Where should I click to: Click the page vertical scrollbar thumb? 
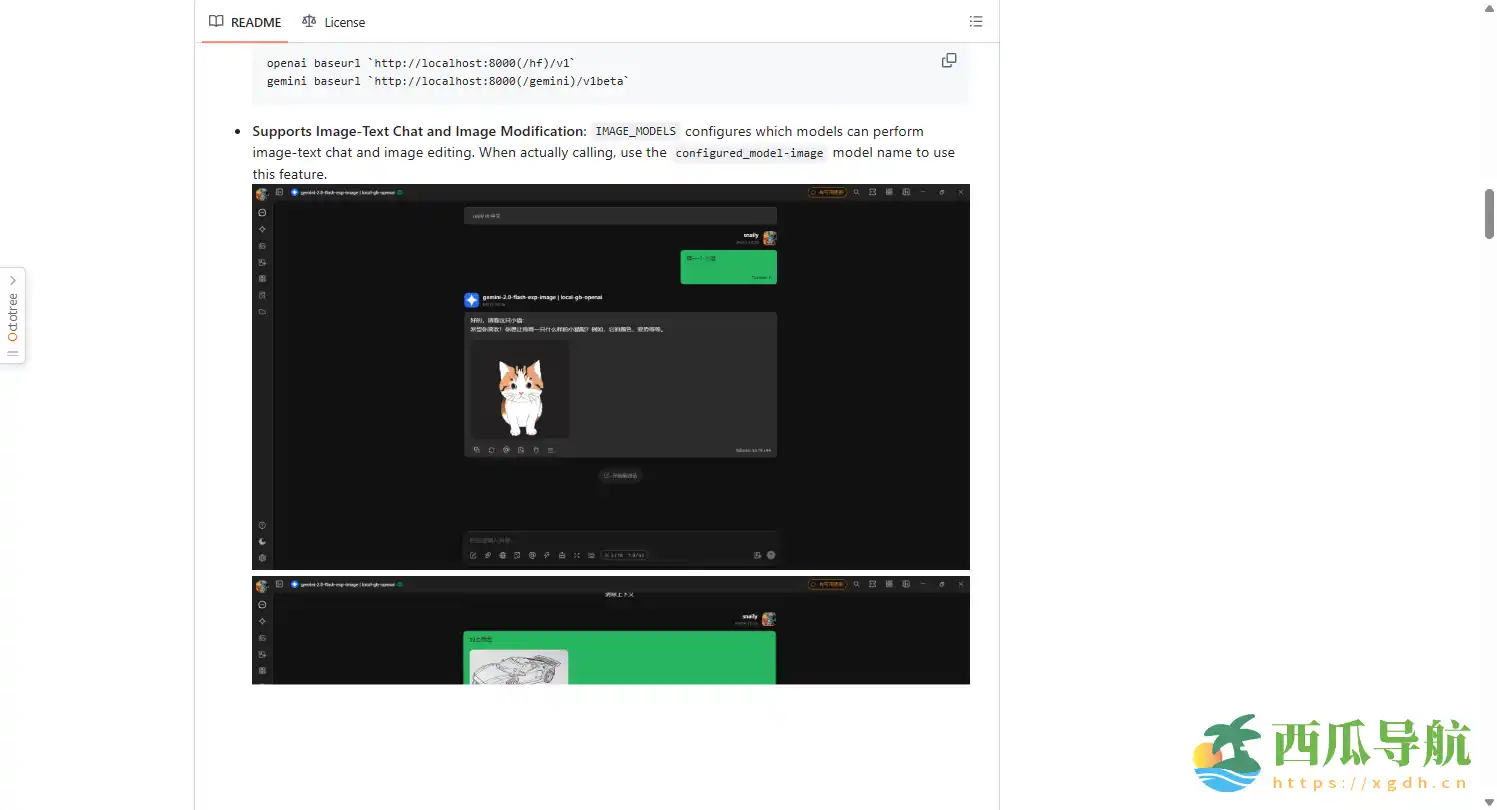click(x=1489, y=213)
